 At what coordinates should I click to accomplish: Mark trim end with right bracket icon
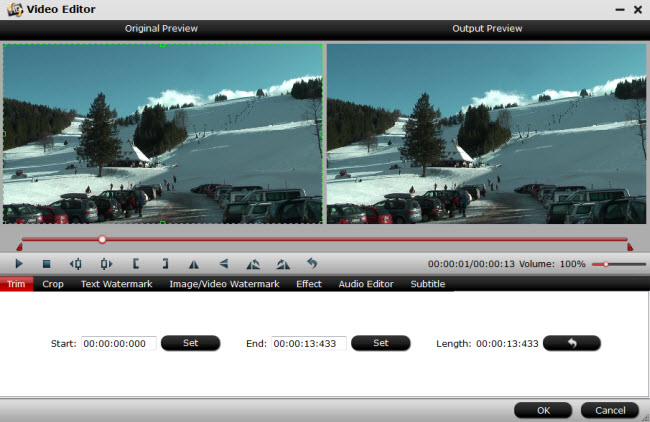(165, 264)
